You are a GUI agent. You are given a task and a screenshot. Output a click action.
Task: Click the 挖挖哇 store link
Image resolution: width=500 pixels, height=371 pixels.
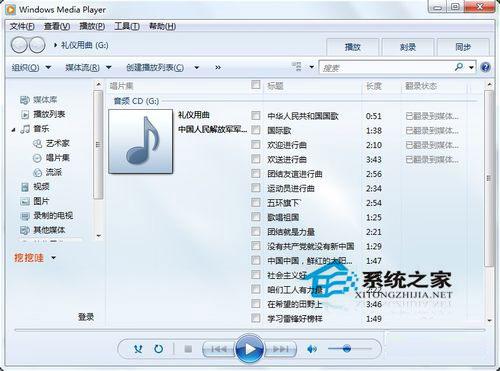(x=29, y=258)
